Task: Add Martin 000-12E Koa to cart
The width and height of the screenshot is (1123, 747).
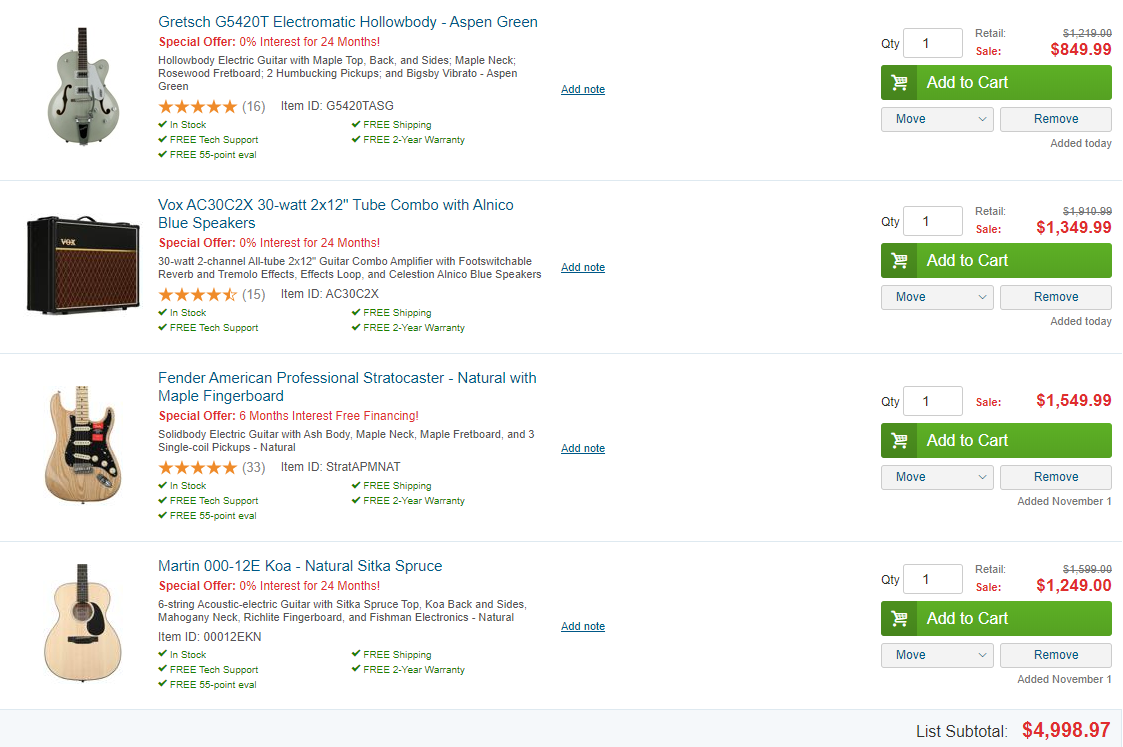Action: pos(996,618)
